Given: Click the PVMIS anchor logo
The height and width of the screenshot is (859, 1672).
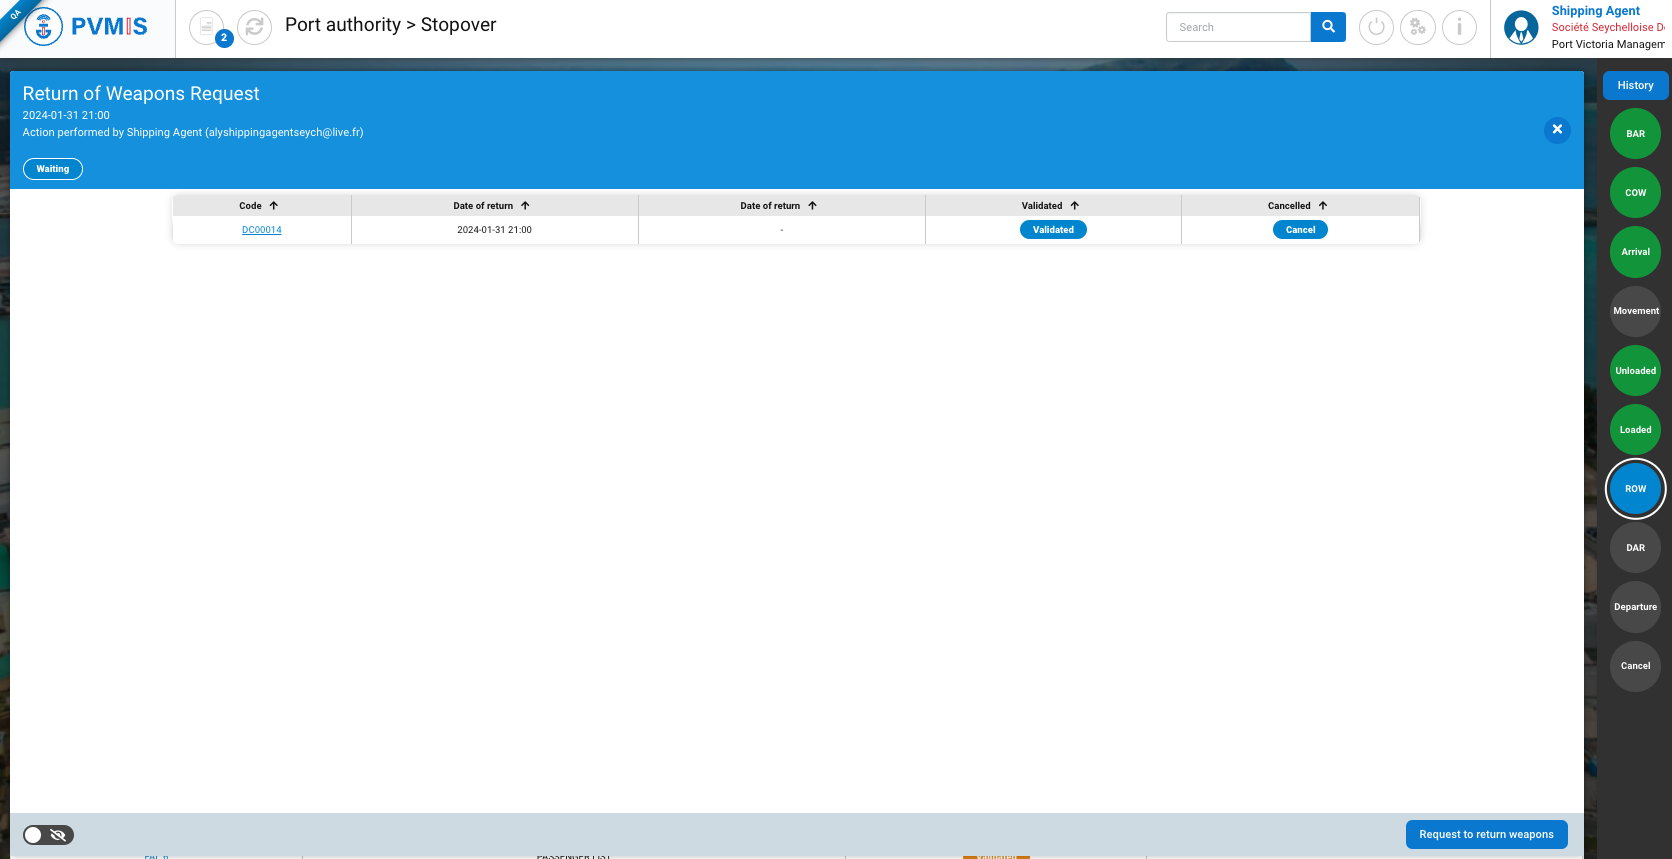Looking at the screenshot, I should coord(43,27).
